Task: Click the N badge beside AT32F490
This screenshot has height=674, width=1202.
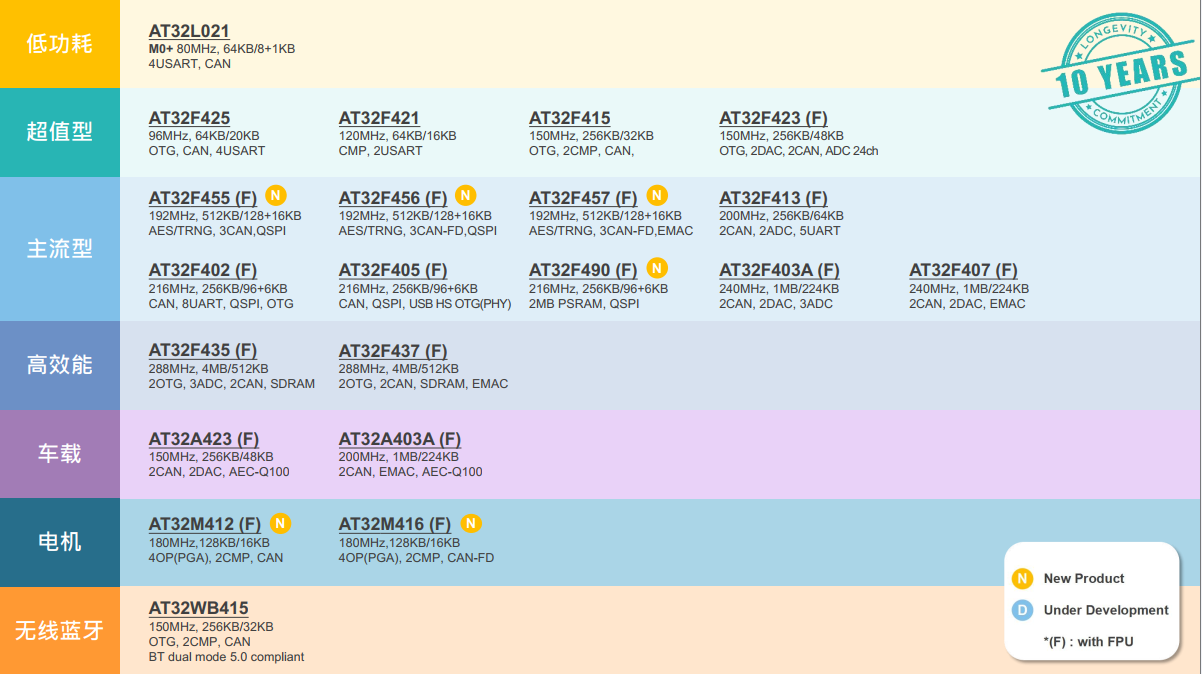Action: tap(657, 268)
